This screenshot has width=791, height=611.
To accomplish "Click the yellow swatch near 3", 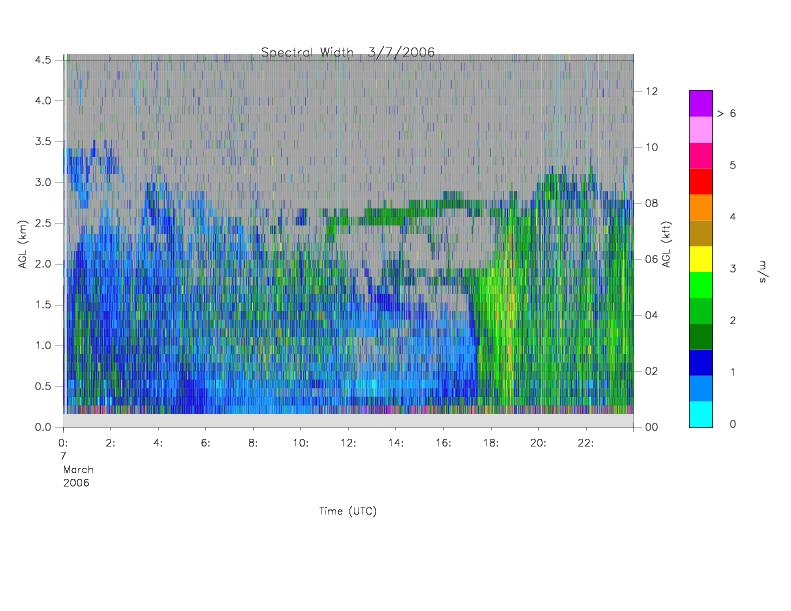I will 701,259.
